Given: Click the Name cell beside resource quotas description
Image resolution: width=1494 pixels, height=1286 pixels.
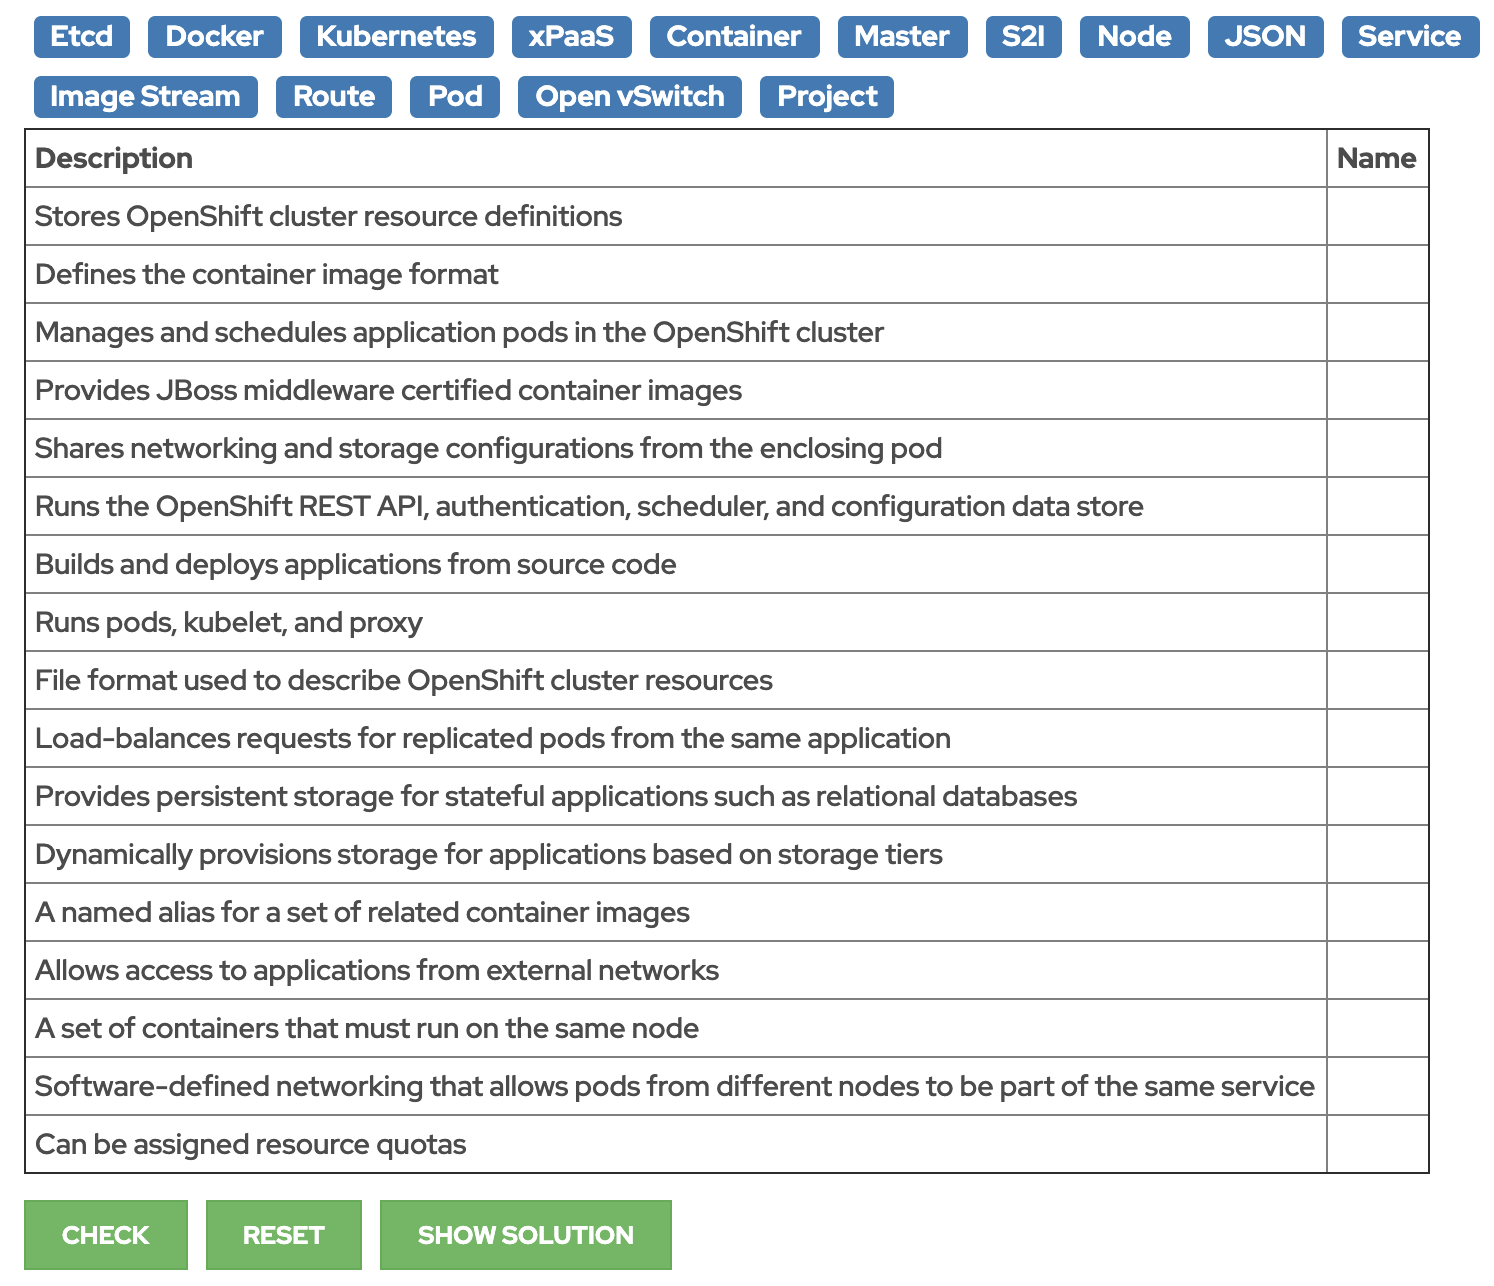Looking at the screenshot, I should [1377, 1143].
